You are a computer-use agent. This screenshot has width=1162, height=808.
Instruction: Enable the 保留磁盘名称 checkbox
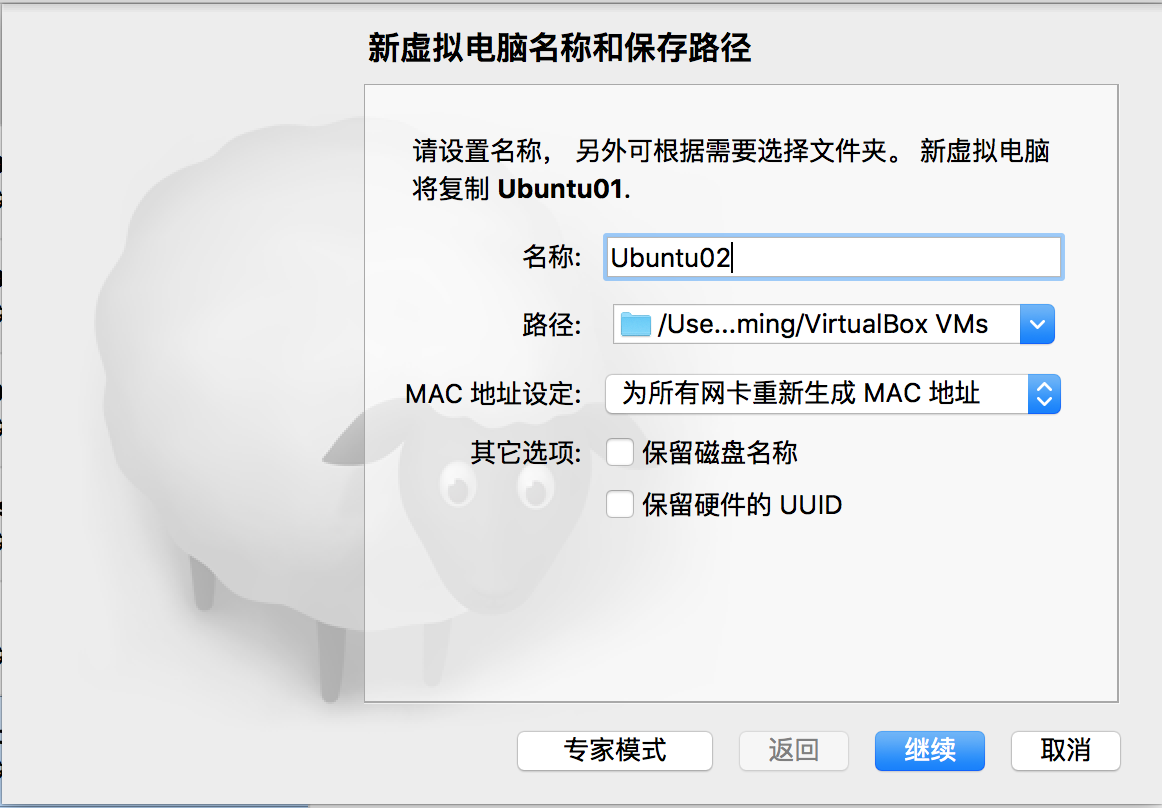[620, 452]
